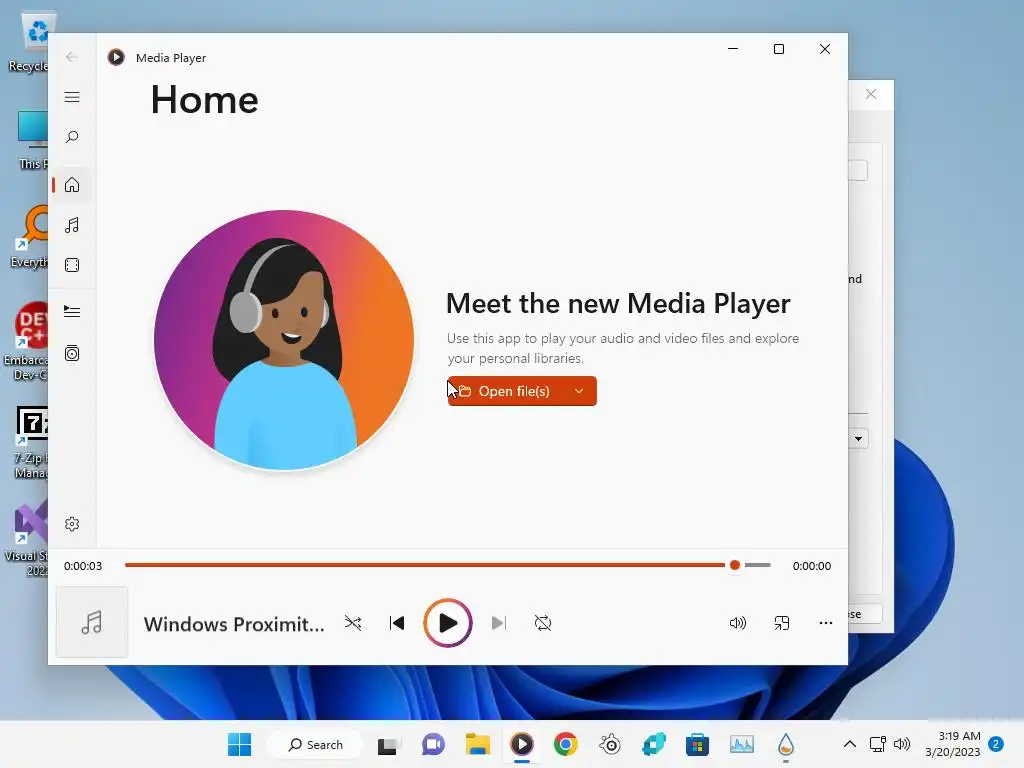Close the background dialog window
Screen dimensions: 1024x768
(871, 94)
